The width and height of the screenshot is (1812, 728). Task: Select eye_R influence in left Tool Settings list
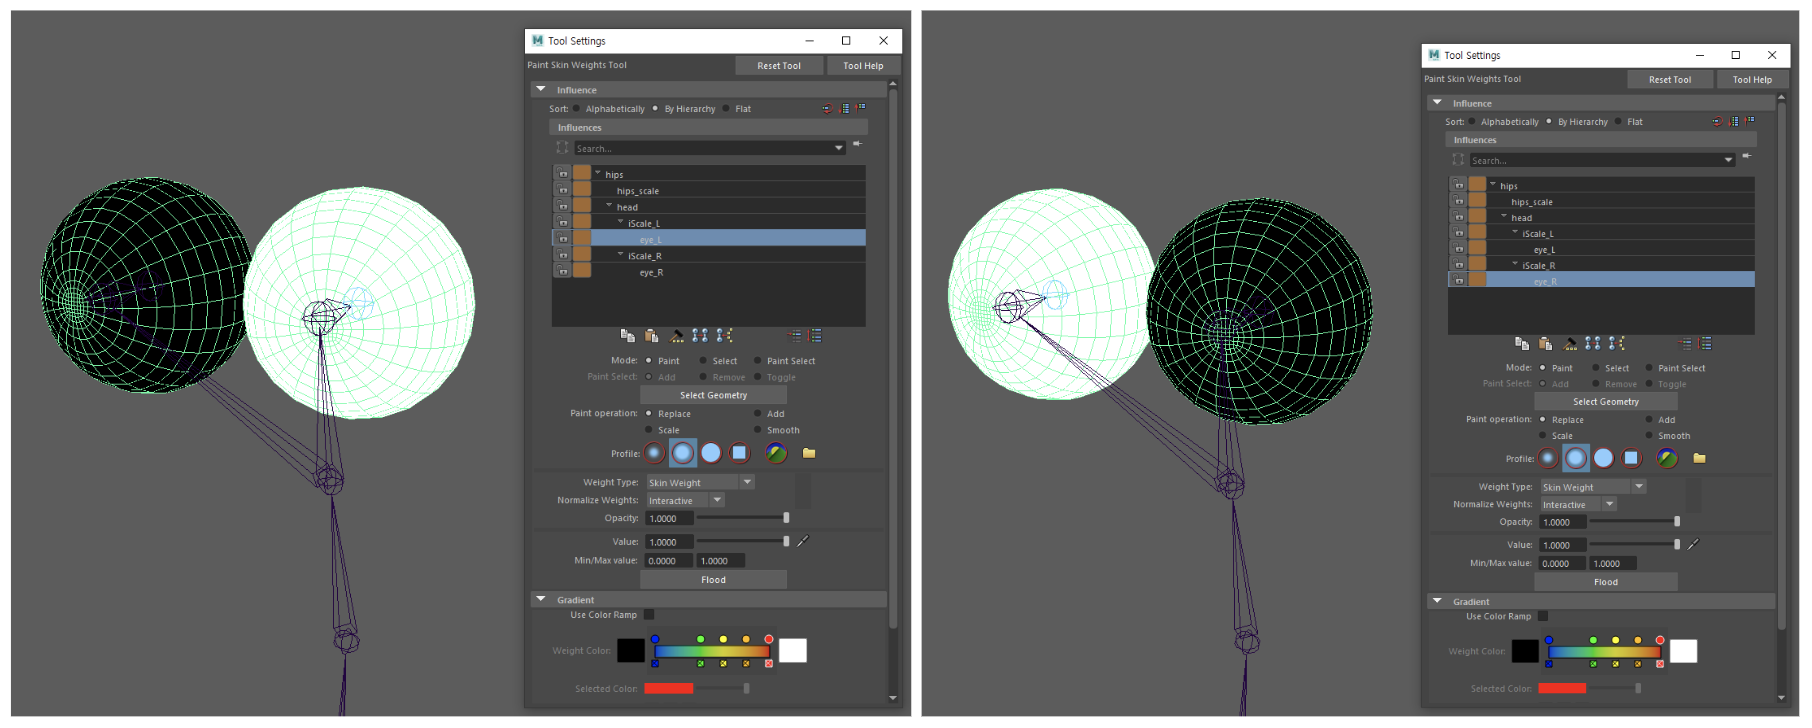click(x=651, y=273)
